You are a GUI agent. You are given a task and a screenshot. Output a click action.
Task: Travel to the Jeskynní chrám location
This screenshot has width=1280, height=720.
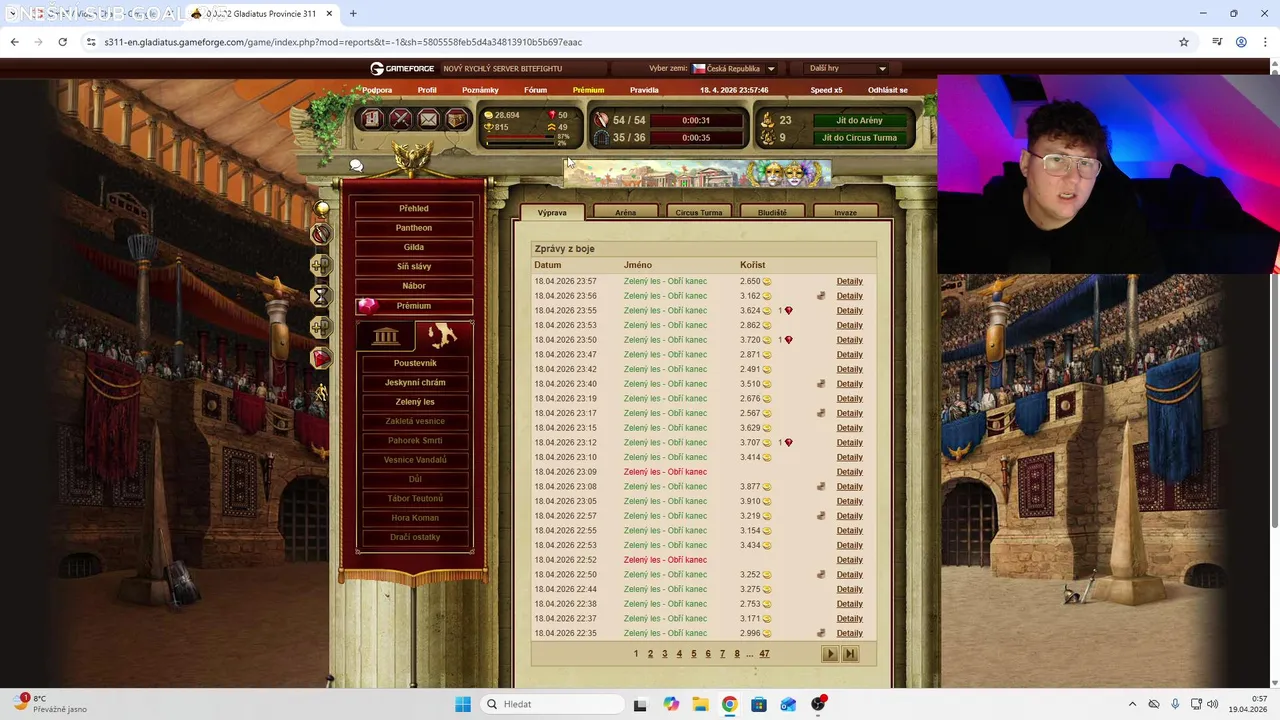pyautogui.click(x=415, y=382)
